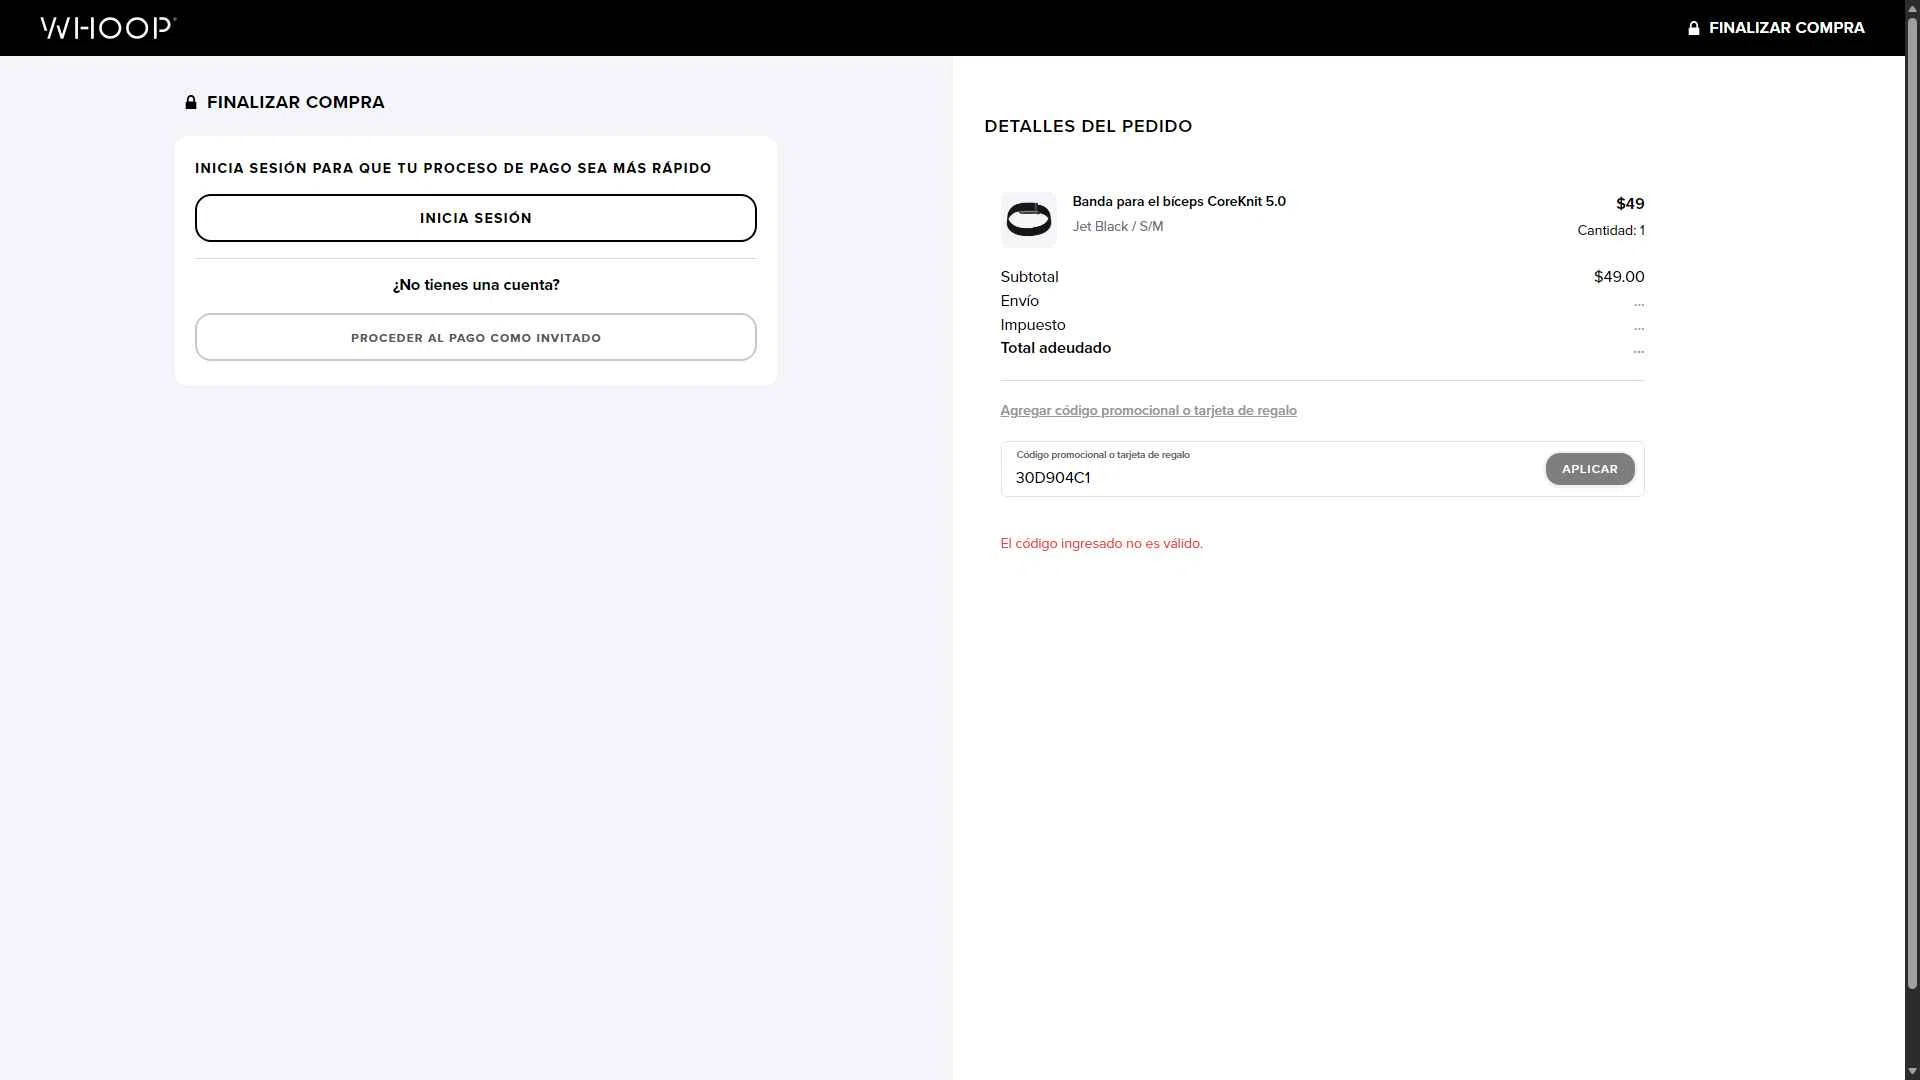Toggle the 'Agregar código promocional o tarjeta de regalo' link
Screen dimensions: 1920x1080
coord(1148,411)
